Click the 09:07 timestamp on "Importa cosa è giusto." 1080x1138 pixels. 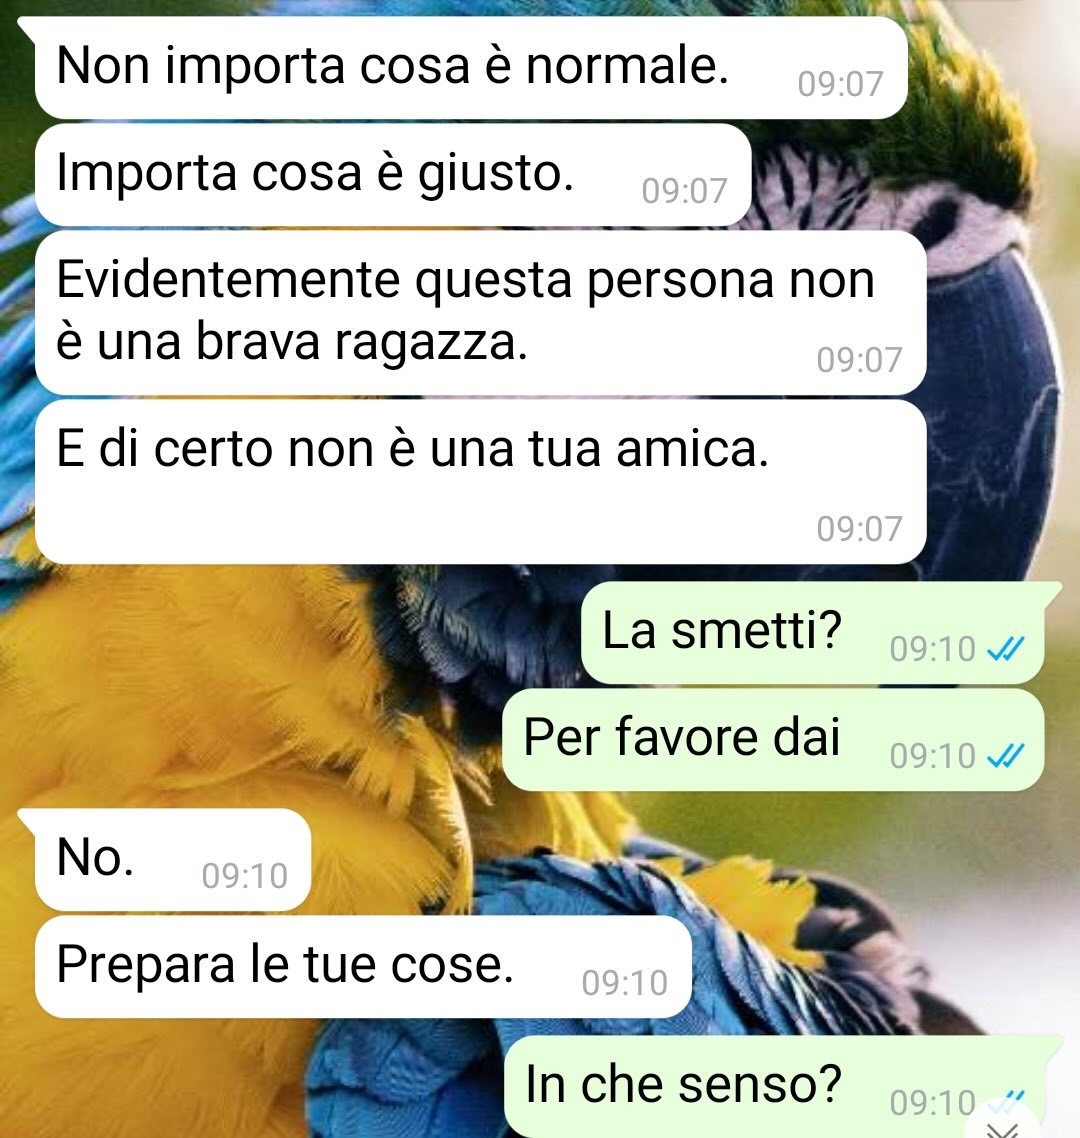tap(684, 191)
